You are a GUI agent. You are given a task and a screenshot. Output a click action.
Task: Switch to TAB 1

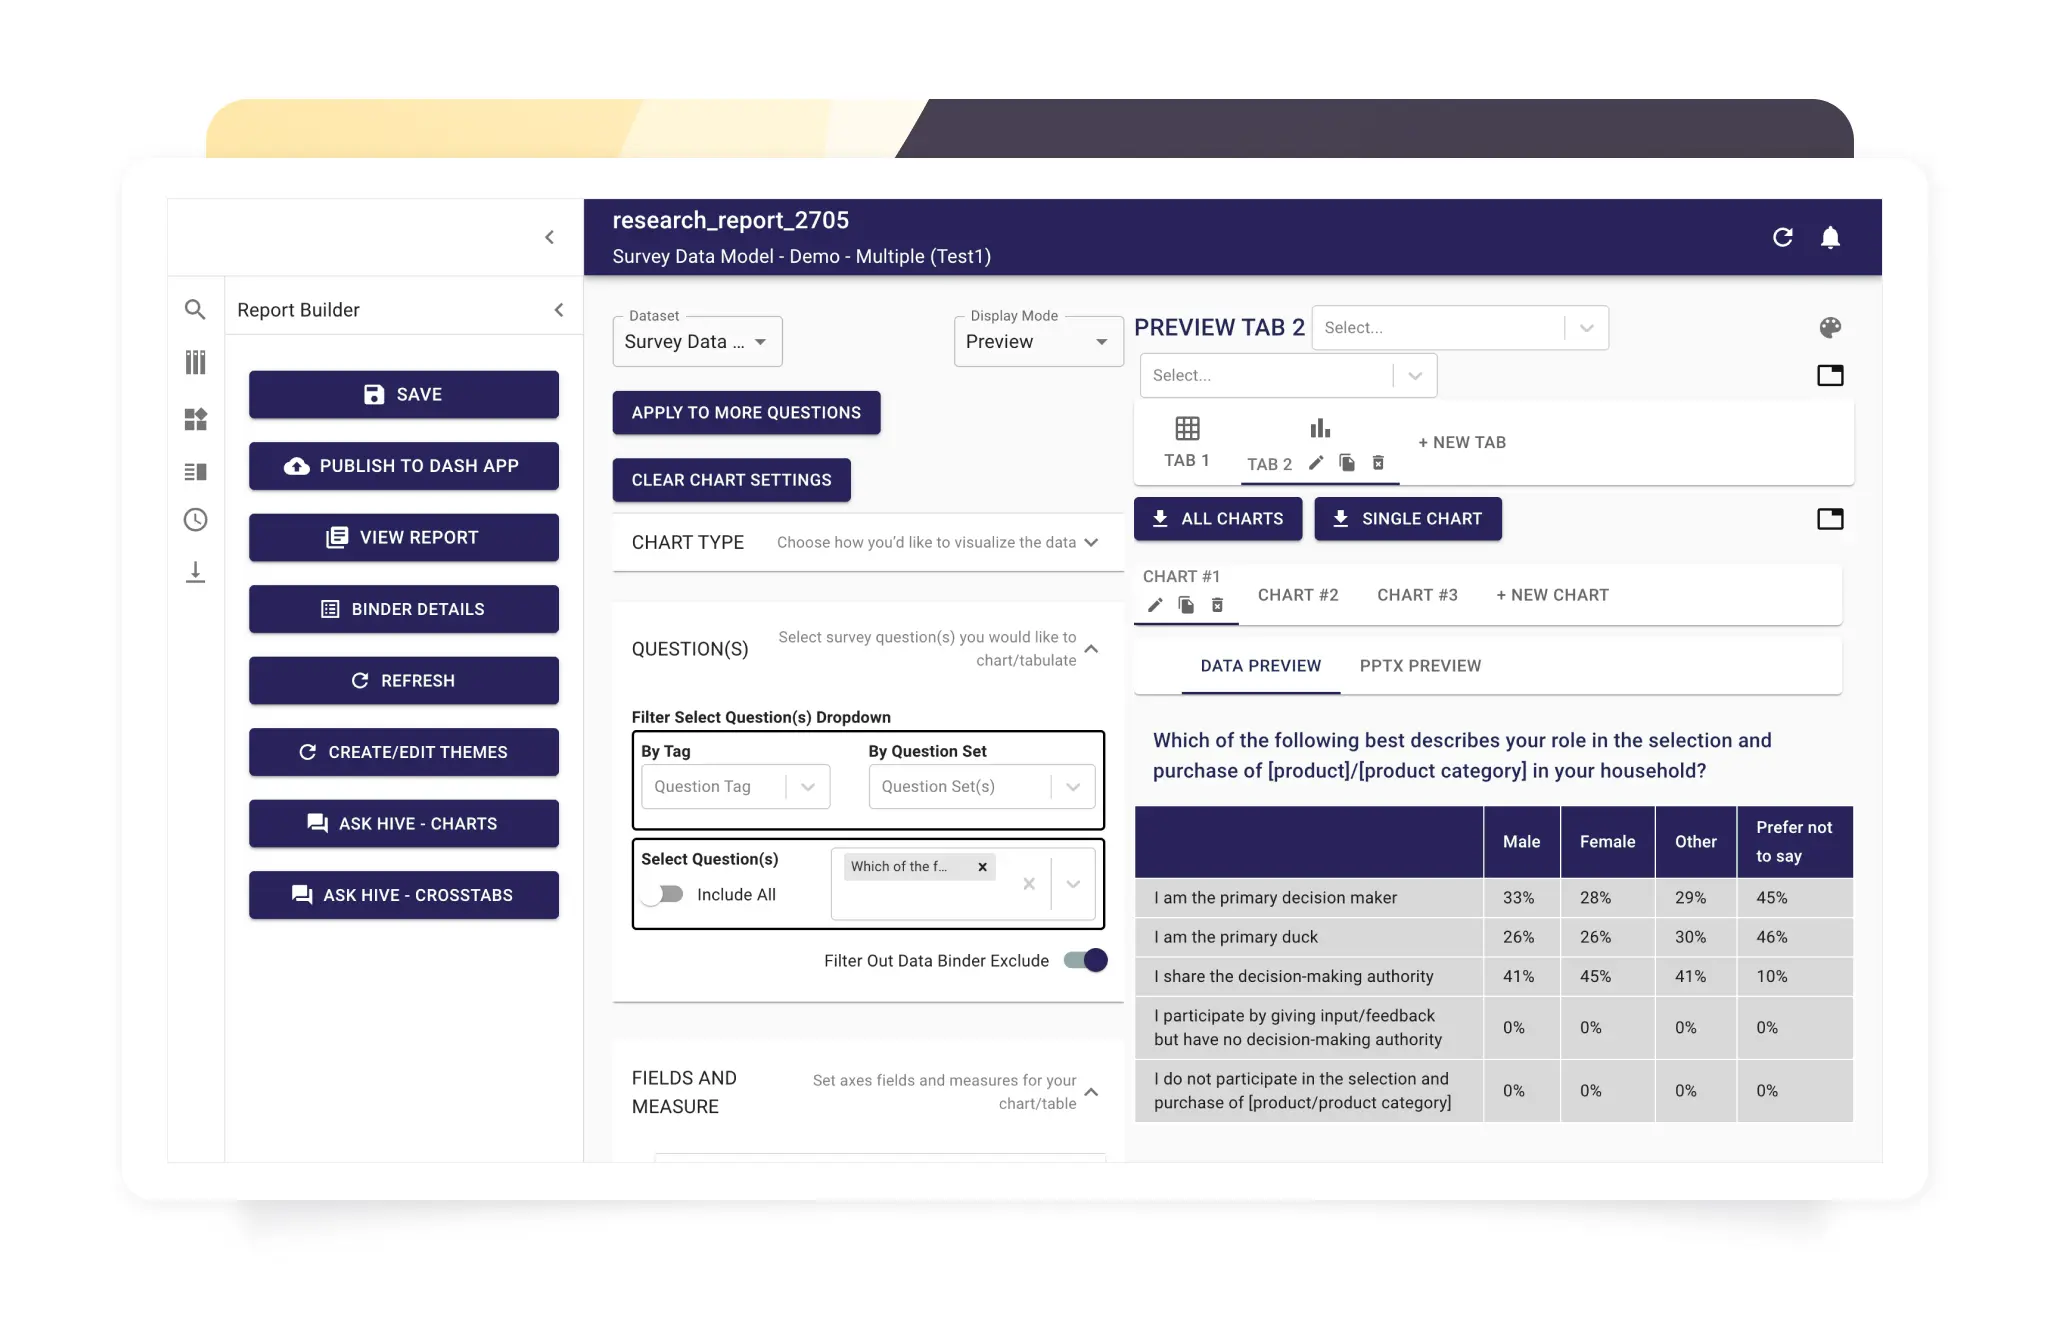tap(1187, 443)
